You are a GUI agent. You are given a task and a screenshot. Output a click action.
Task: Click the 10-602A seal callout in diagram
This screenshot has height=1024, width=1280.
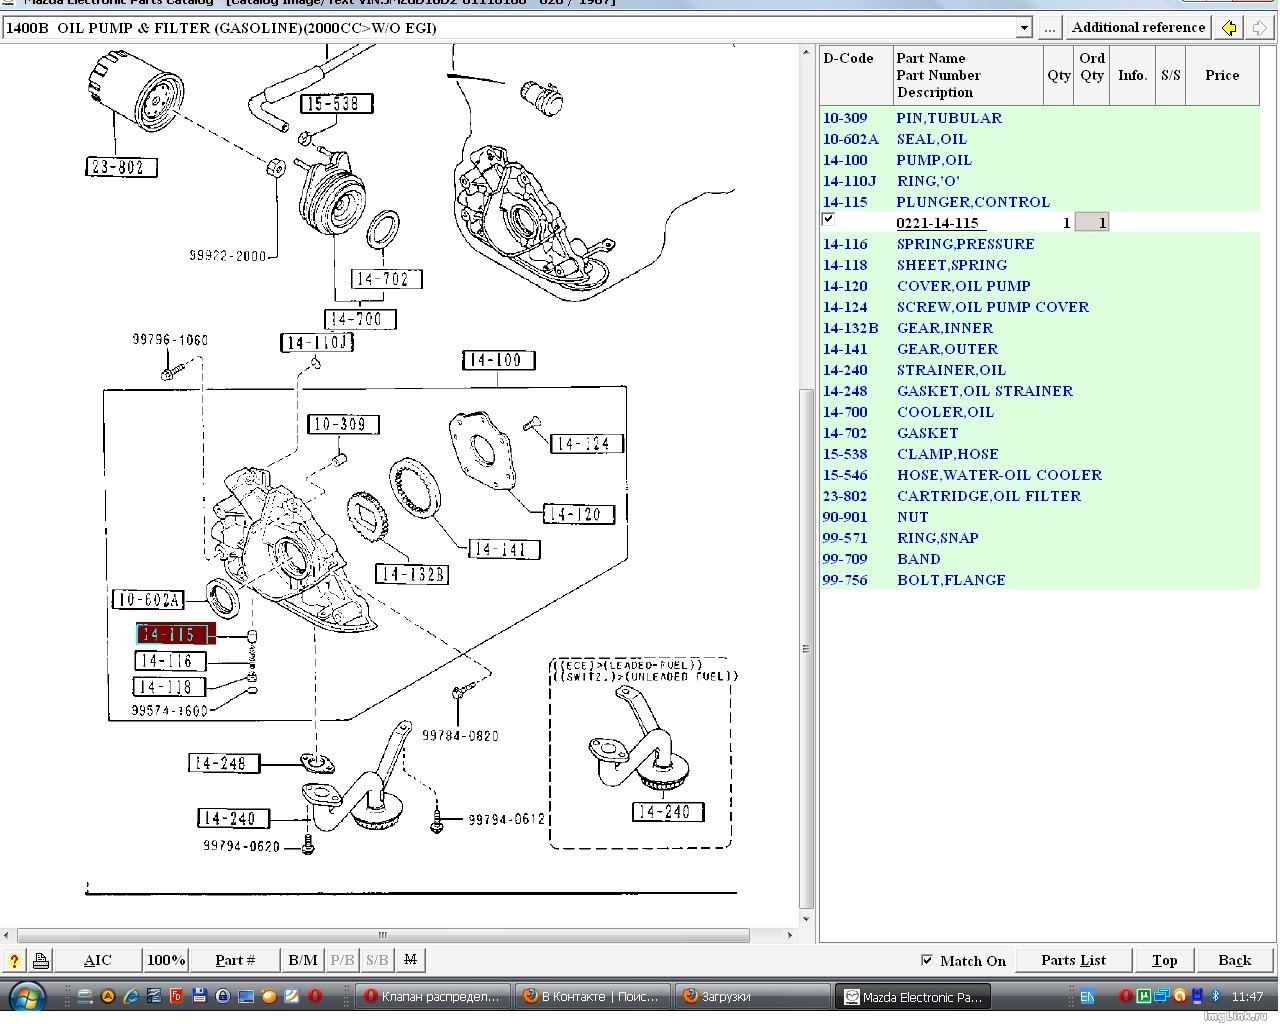click(x=148, y=600)
